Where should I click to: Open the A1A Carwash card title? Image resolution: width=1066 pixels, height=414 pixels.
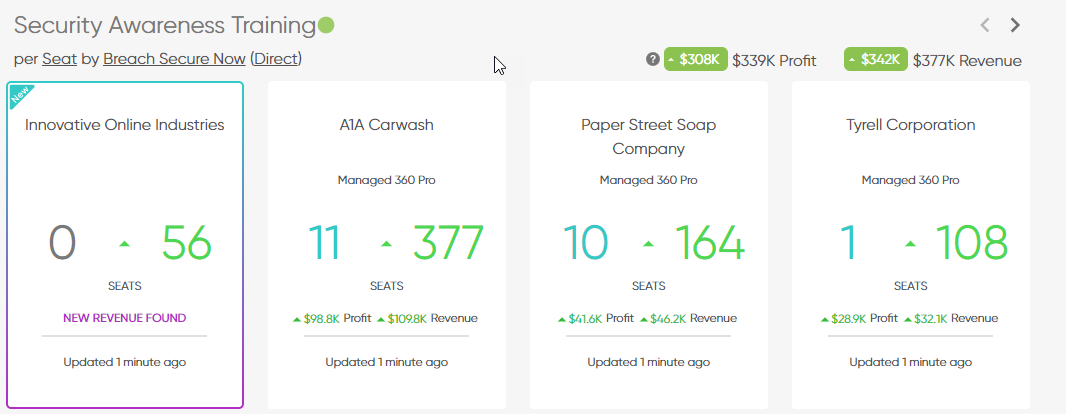coord(386,125)
